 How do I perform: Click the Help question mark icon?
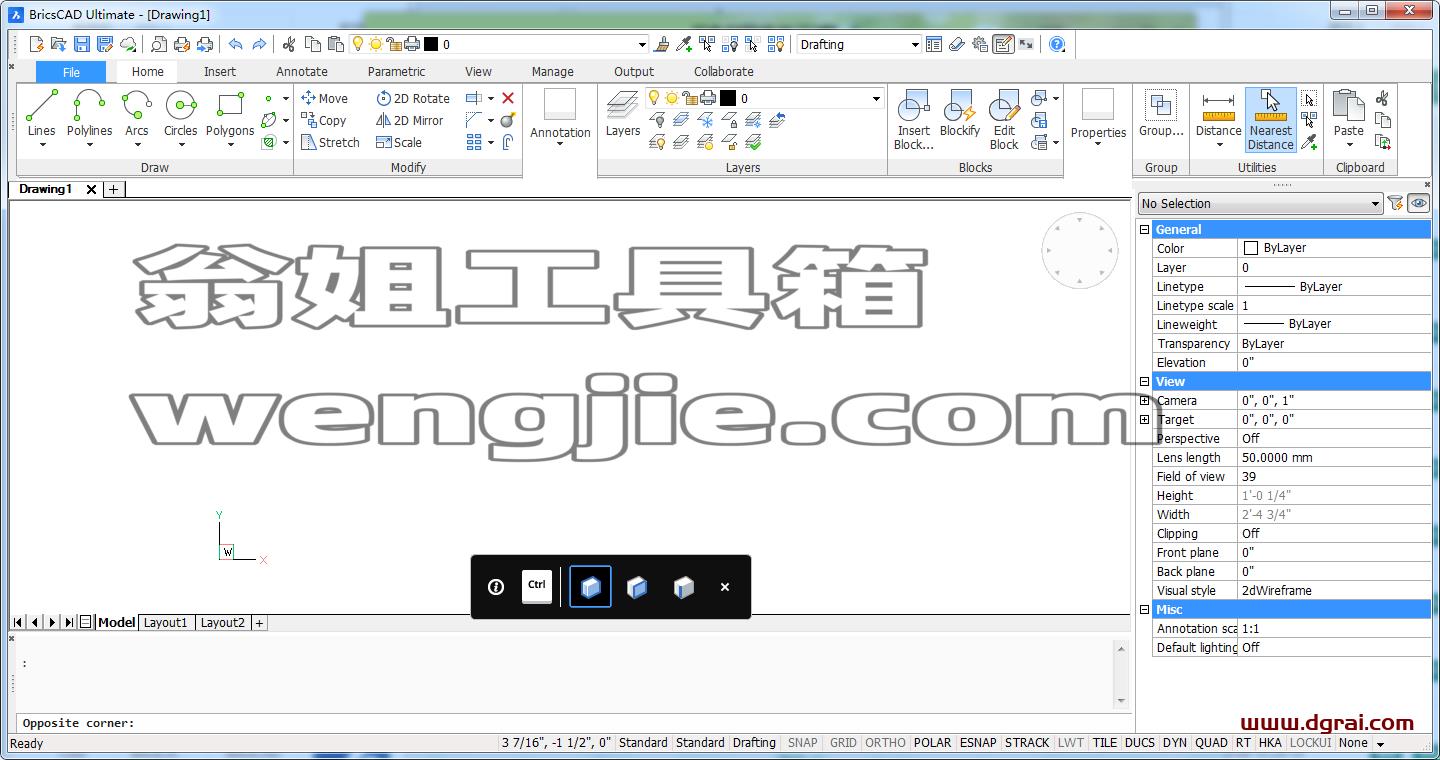[x=1057, y=44]
